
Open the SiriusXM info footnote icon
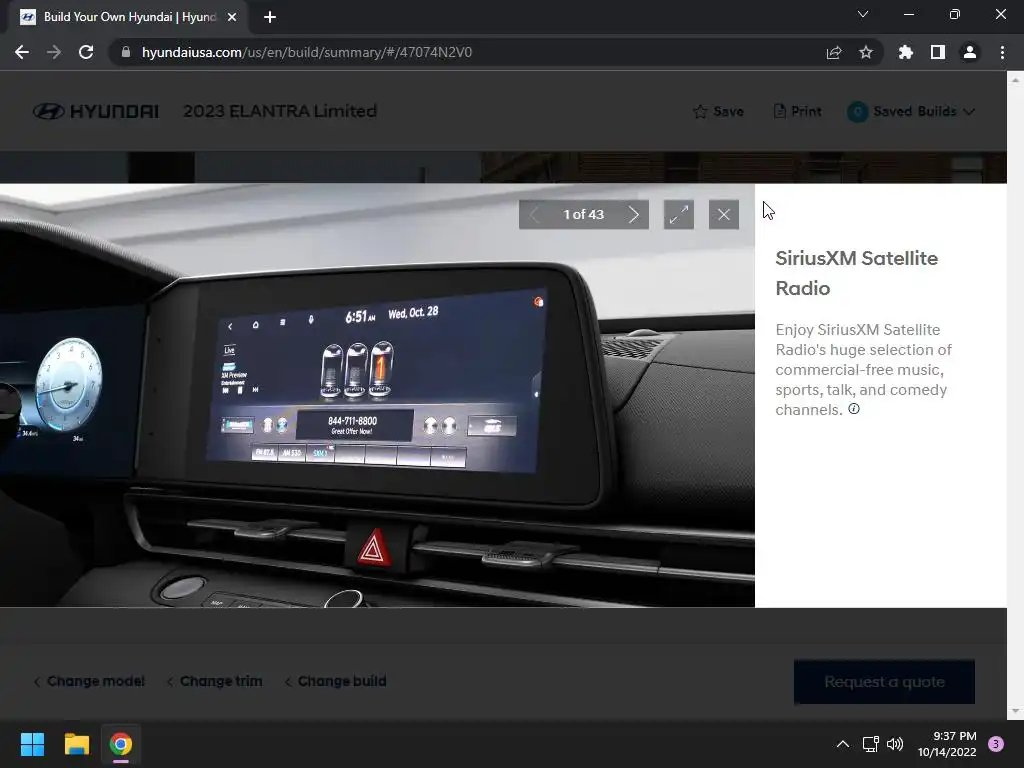tap(854, 409)
